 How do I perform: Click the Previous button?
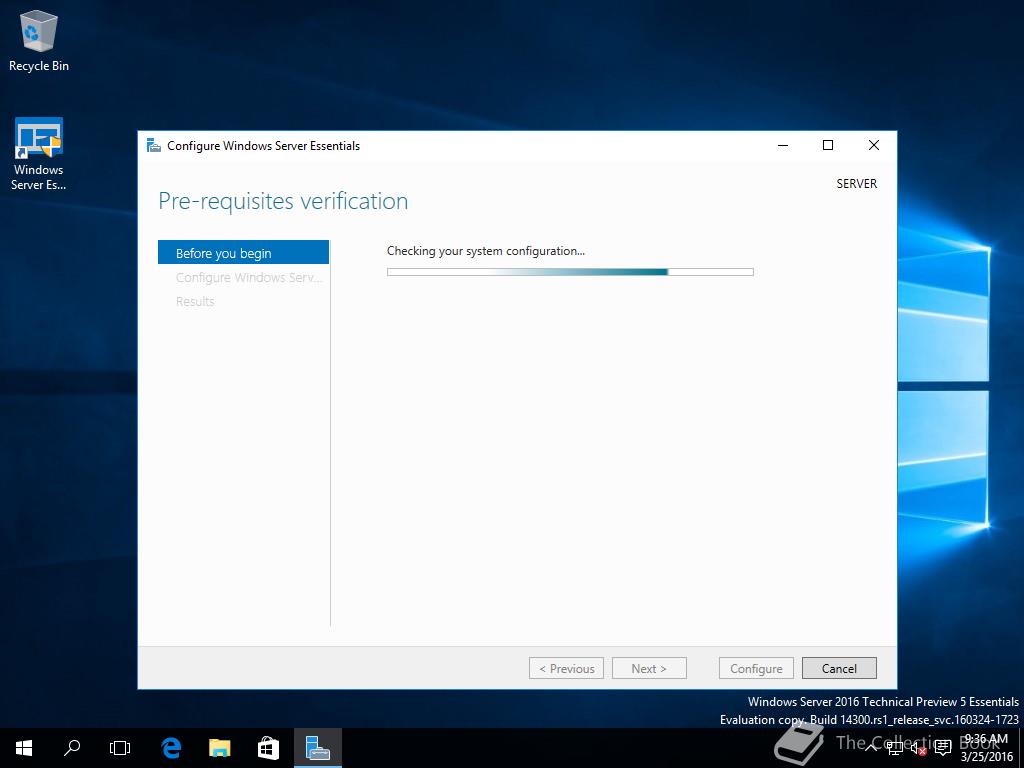point(566,668)
